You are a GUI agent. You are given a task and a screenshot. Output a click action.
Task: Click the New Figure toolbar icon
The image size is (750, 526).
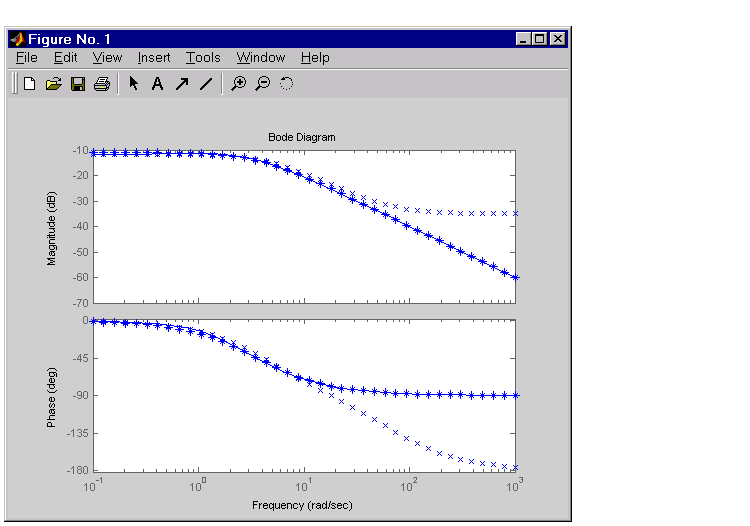pyautogui.click(x=29, y=84)
